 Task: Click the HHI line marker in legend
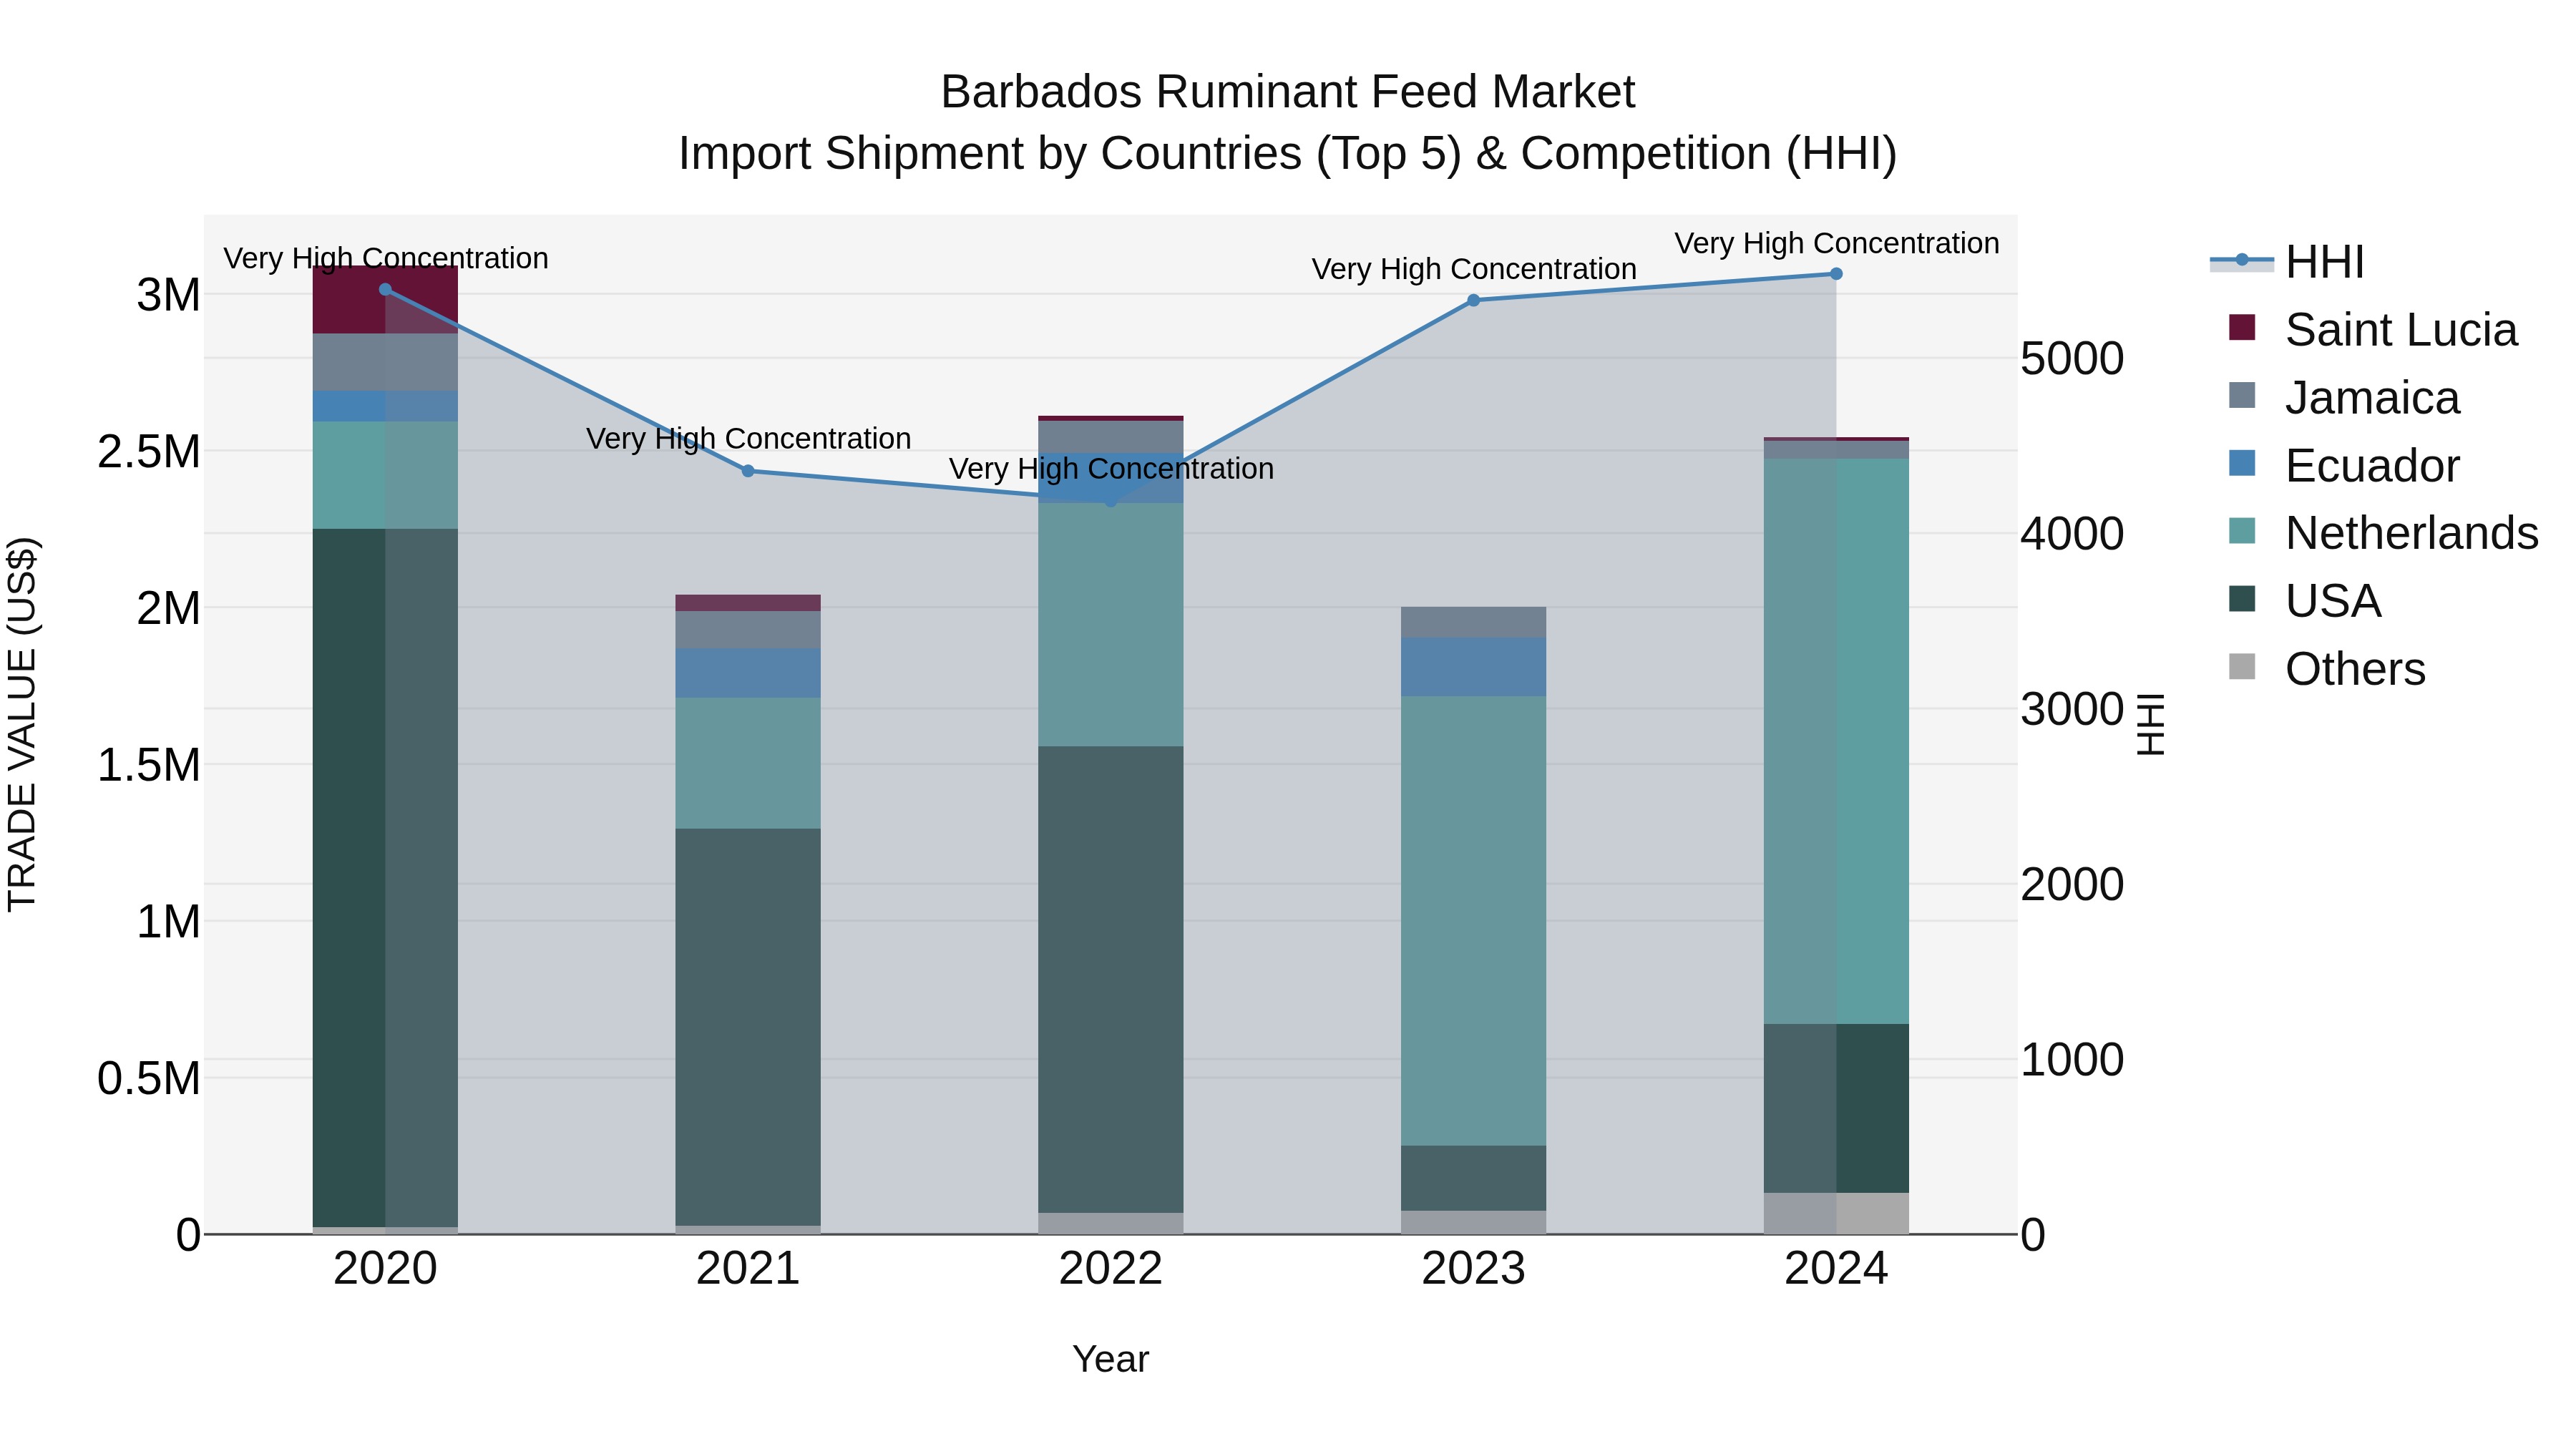click(2241, 260)
